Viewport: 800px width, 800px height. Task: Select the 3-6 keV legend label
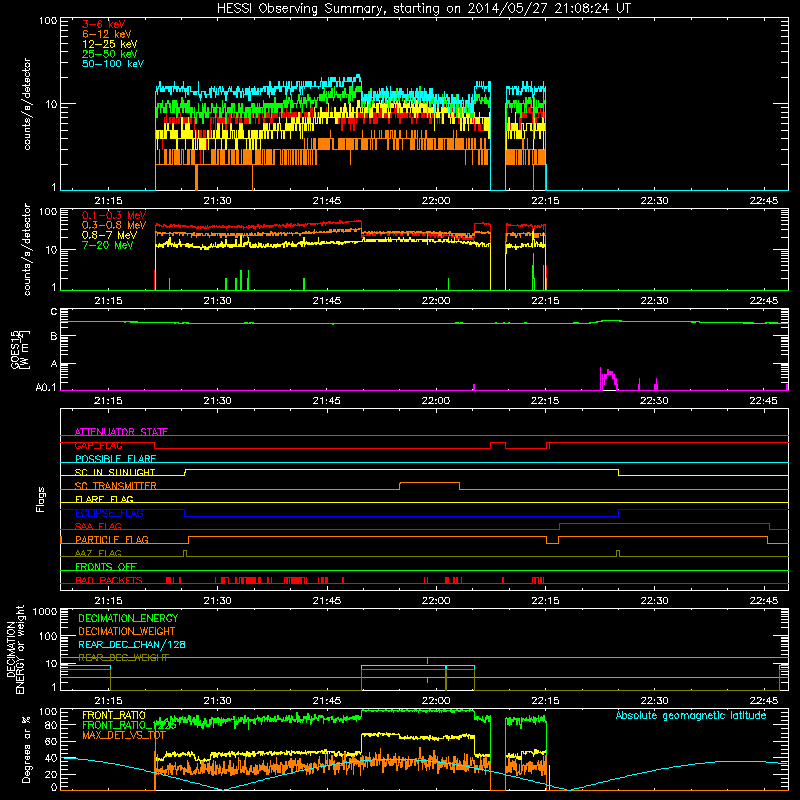pyautogui.click(x=104, y=24)
